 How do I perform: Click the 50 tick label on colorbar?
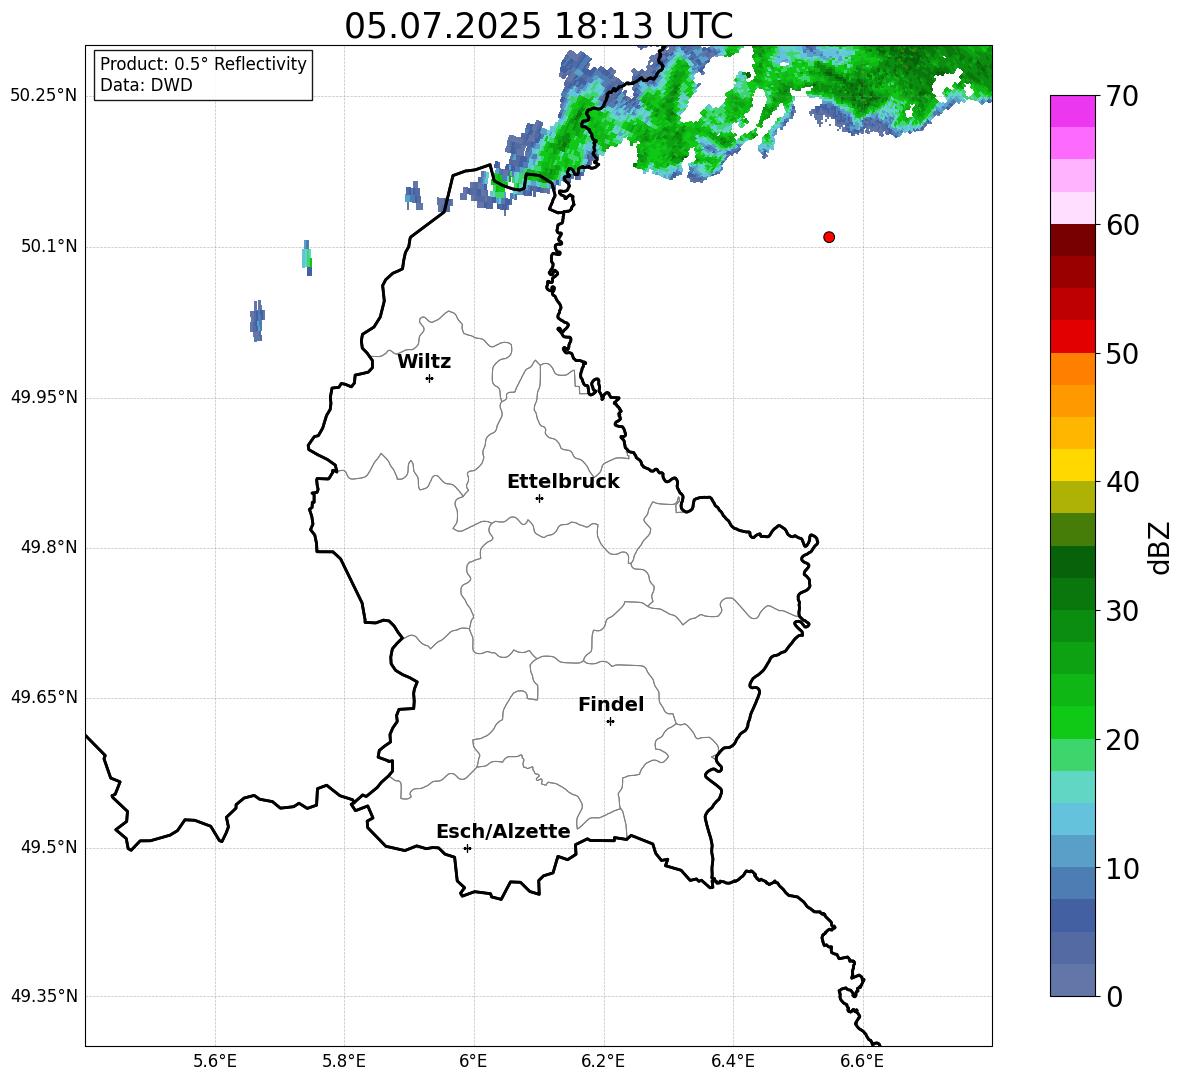(x=1122, y=354)
